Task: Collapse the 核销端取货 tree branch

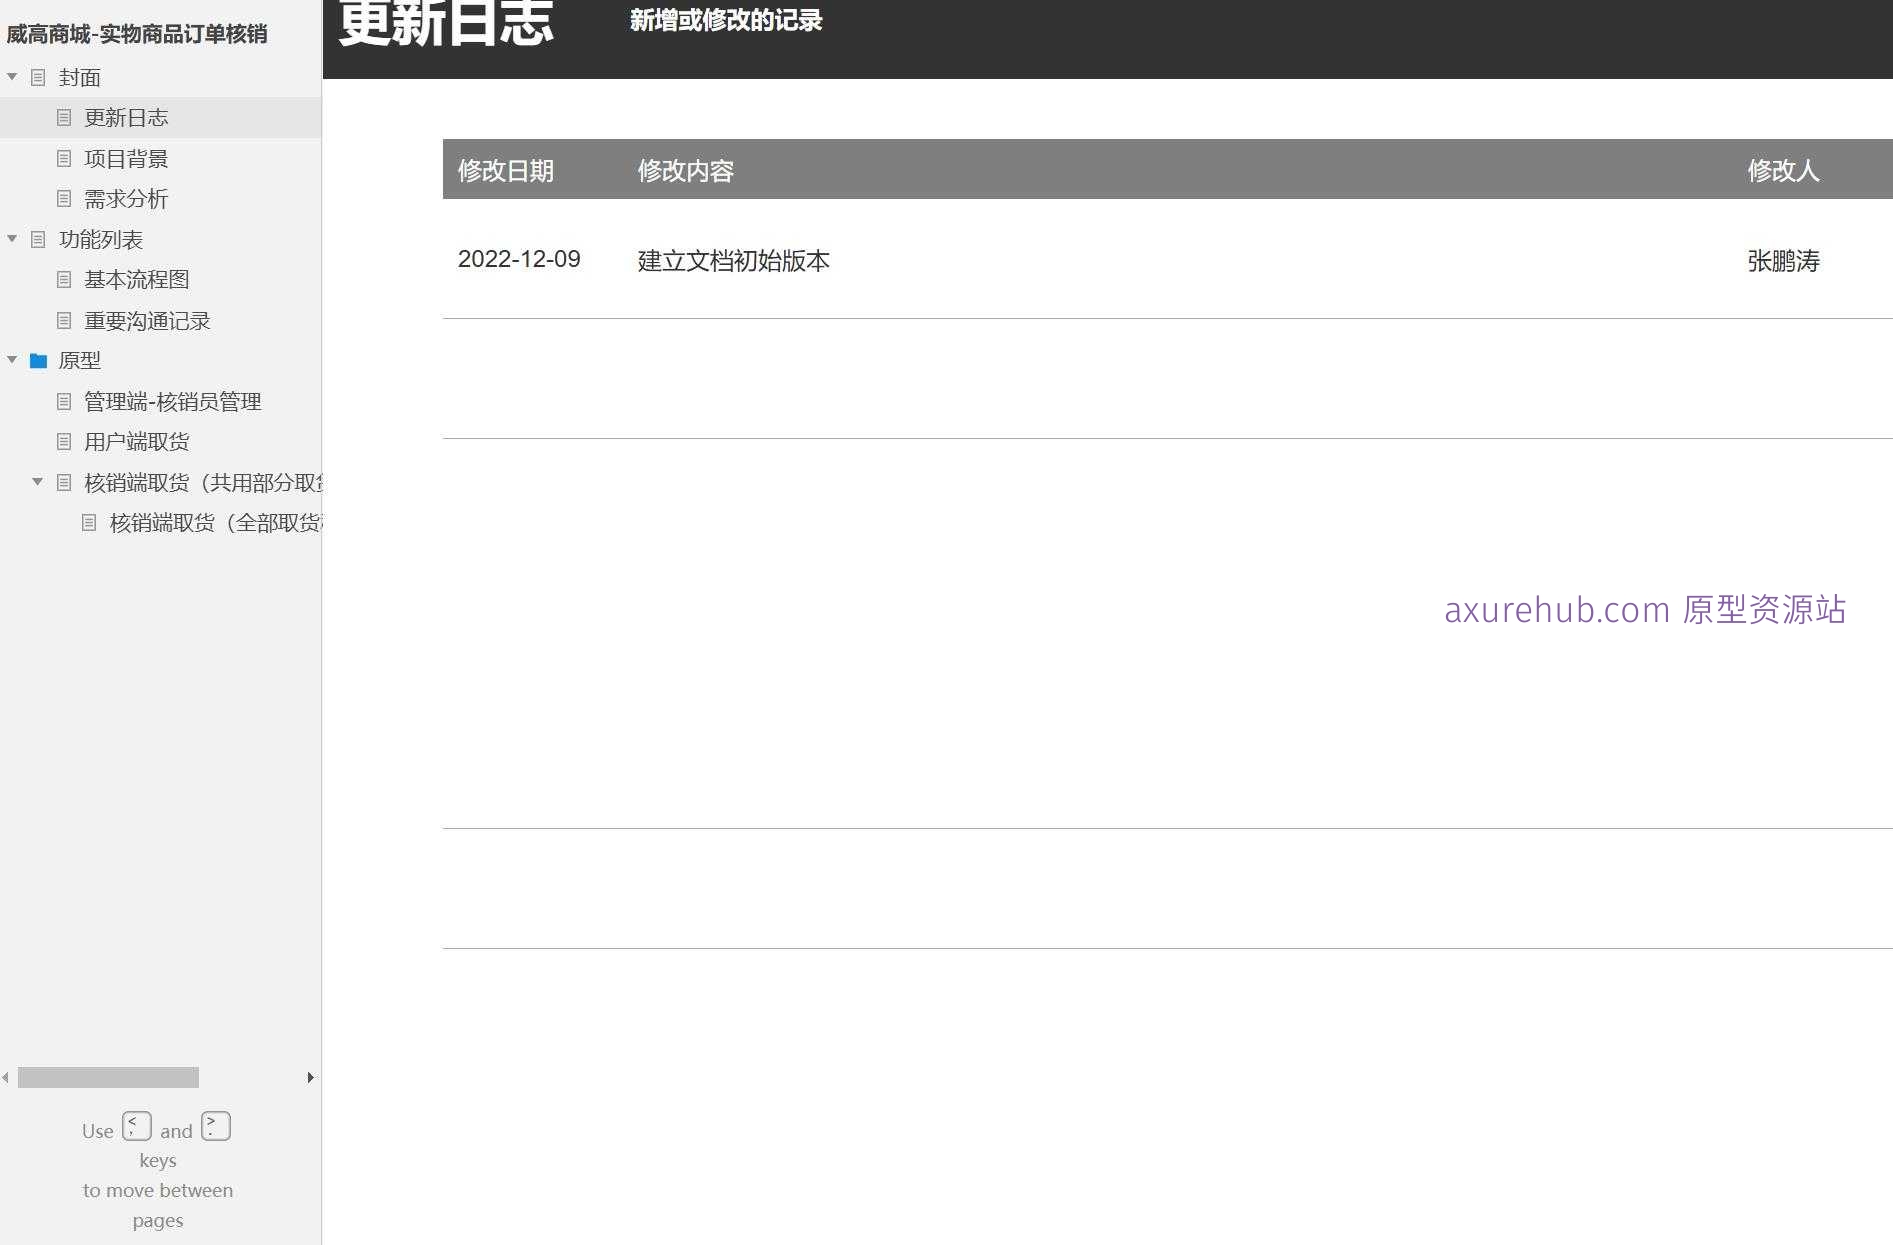Action: tap(38, 481)
